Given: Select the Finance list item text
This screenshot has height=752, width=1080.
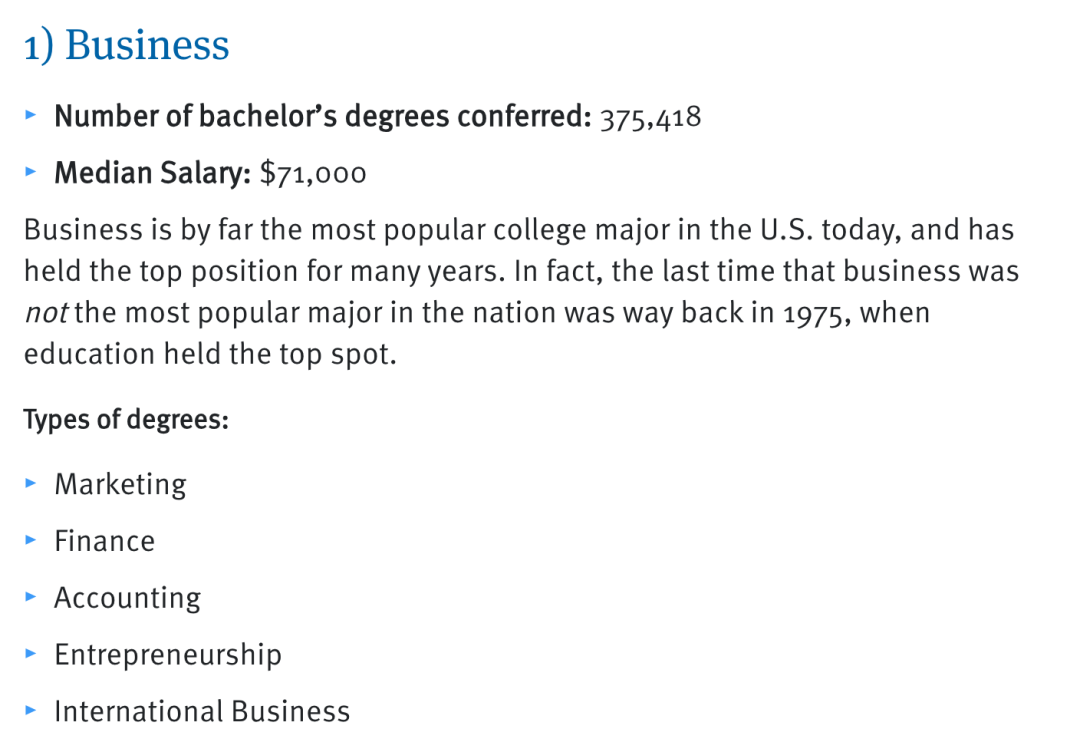Looking at the screenshot, I should (x=105, y=542).
